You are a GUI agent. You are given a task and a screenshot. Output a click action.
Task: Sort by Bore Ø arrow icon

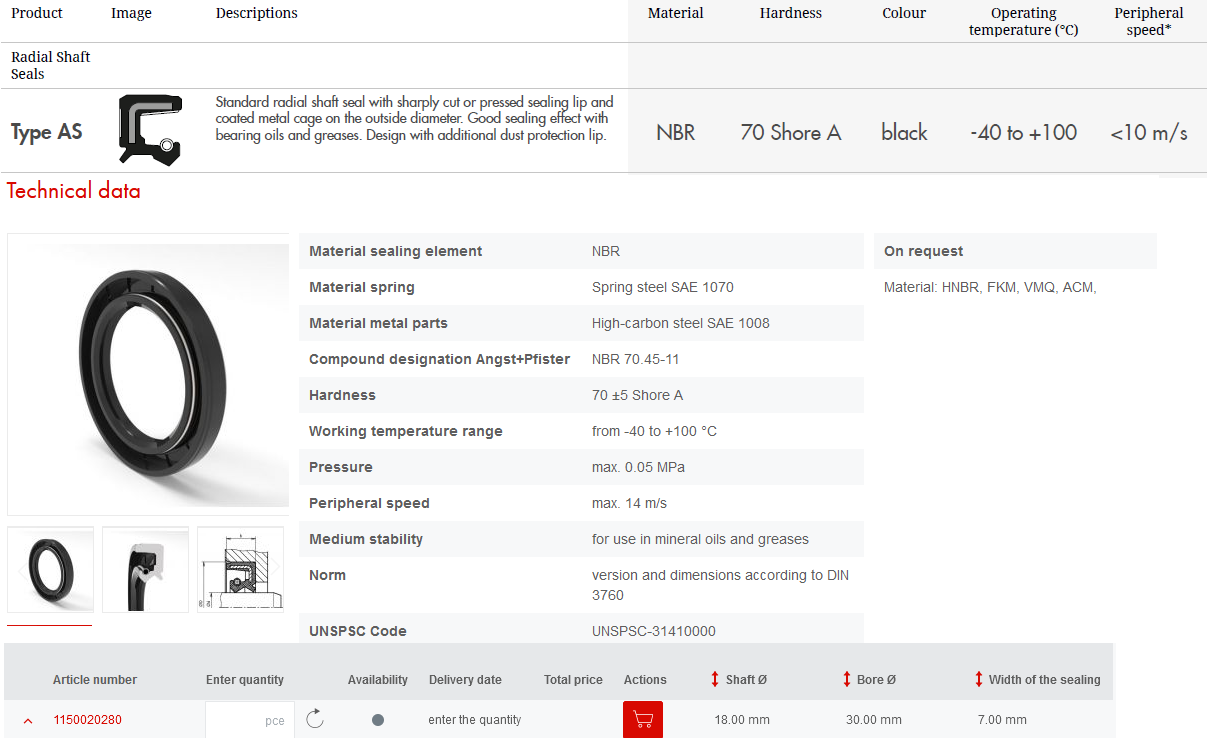pos(847,679)
